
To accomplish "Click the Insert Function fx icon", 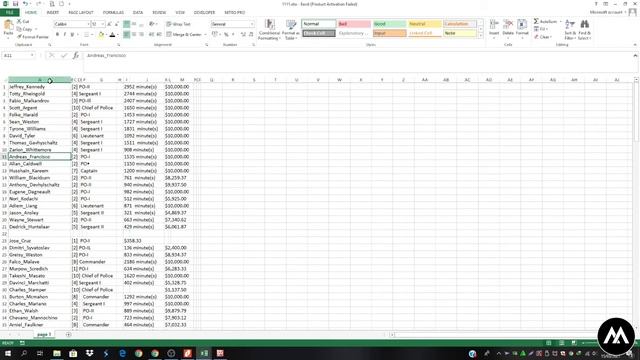I will click(x=76, y=56).
